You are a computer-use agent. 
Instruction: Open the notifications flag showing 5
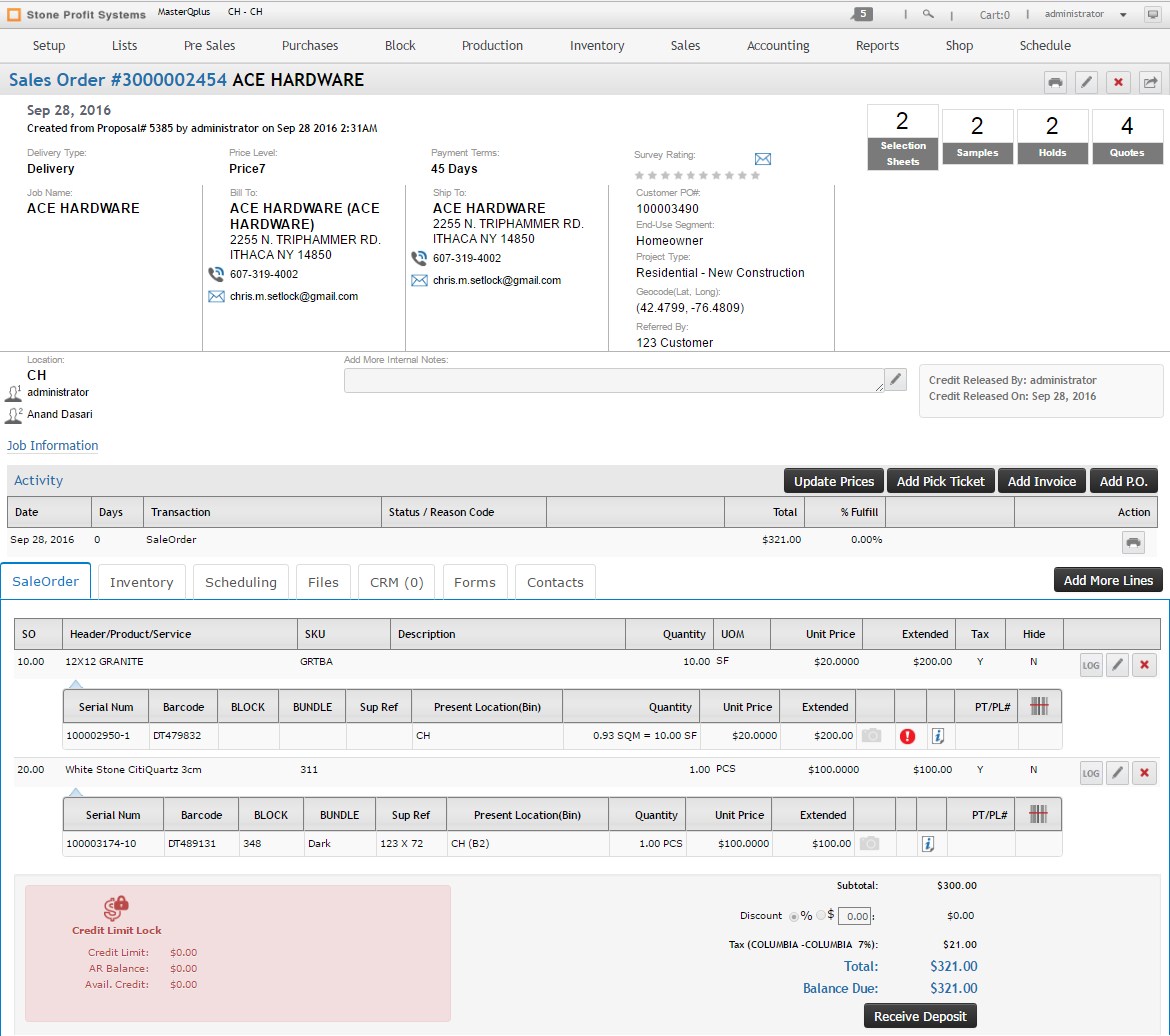pos(861,13)
